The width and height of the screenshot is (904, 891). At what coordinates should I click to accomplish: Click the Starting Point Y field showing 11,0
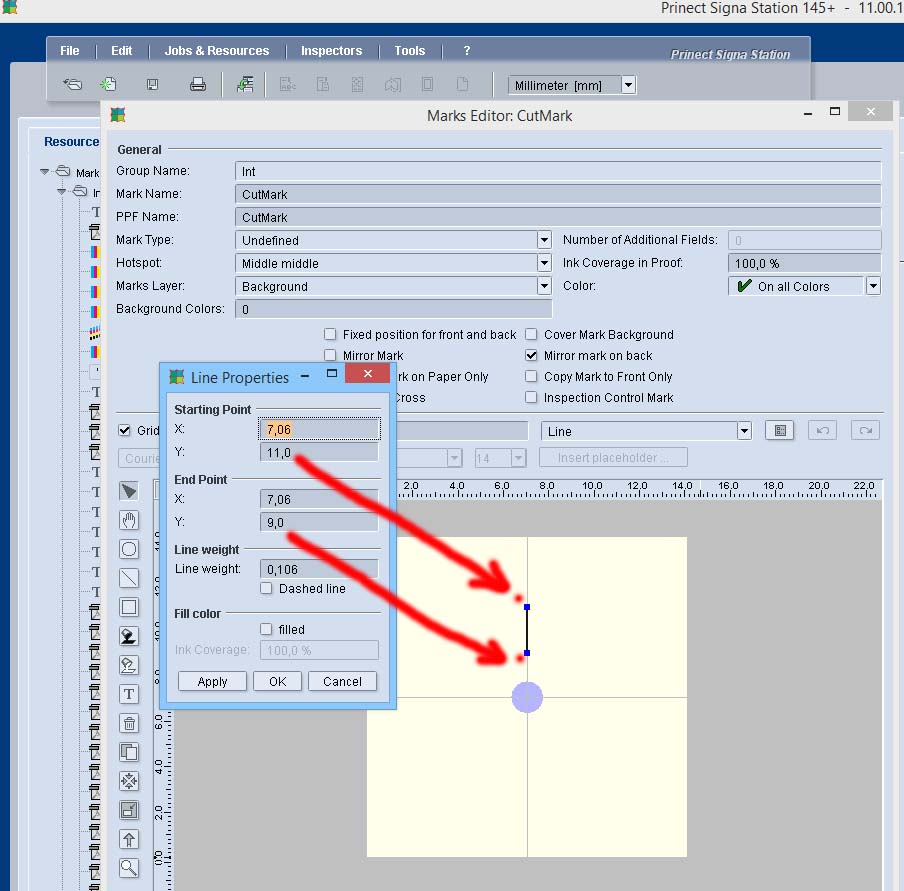pos(319,453)
